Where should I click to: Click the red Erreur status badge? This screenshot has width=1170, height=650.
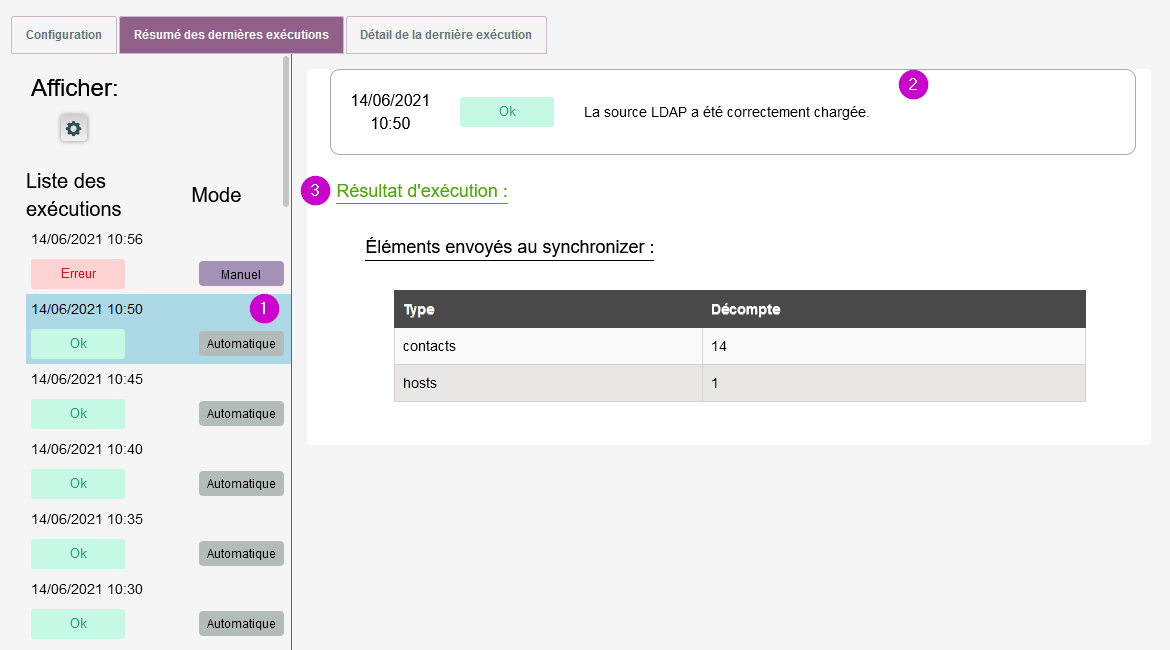[x=78, y=274]
